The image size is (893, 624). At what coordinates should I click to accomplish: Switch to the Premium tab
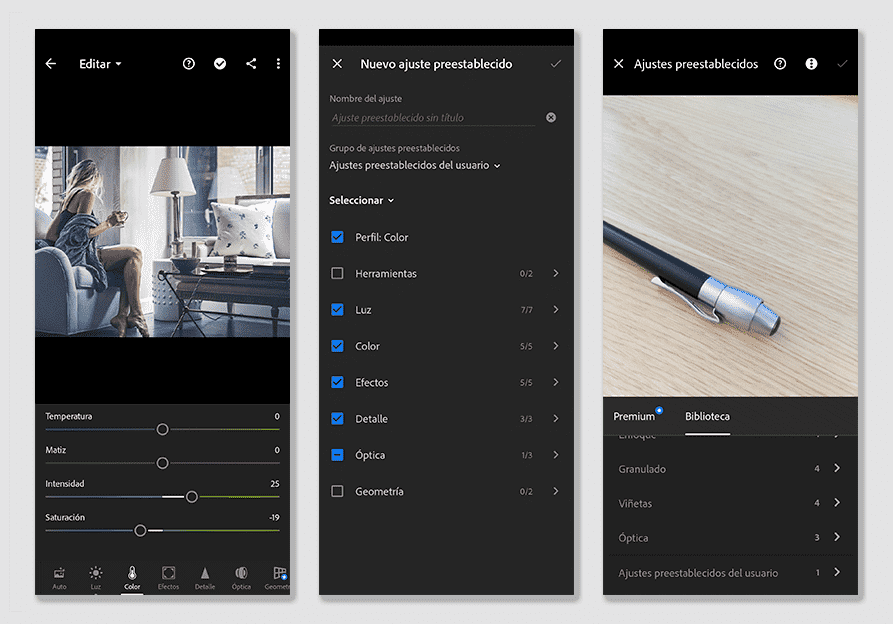pos(634,416)
